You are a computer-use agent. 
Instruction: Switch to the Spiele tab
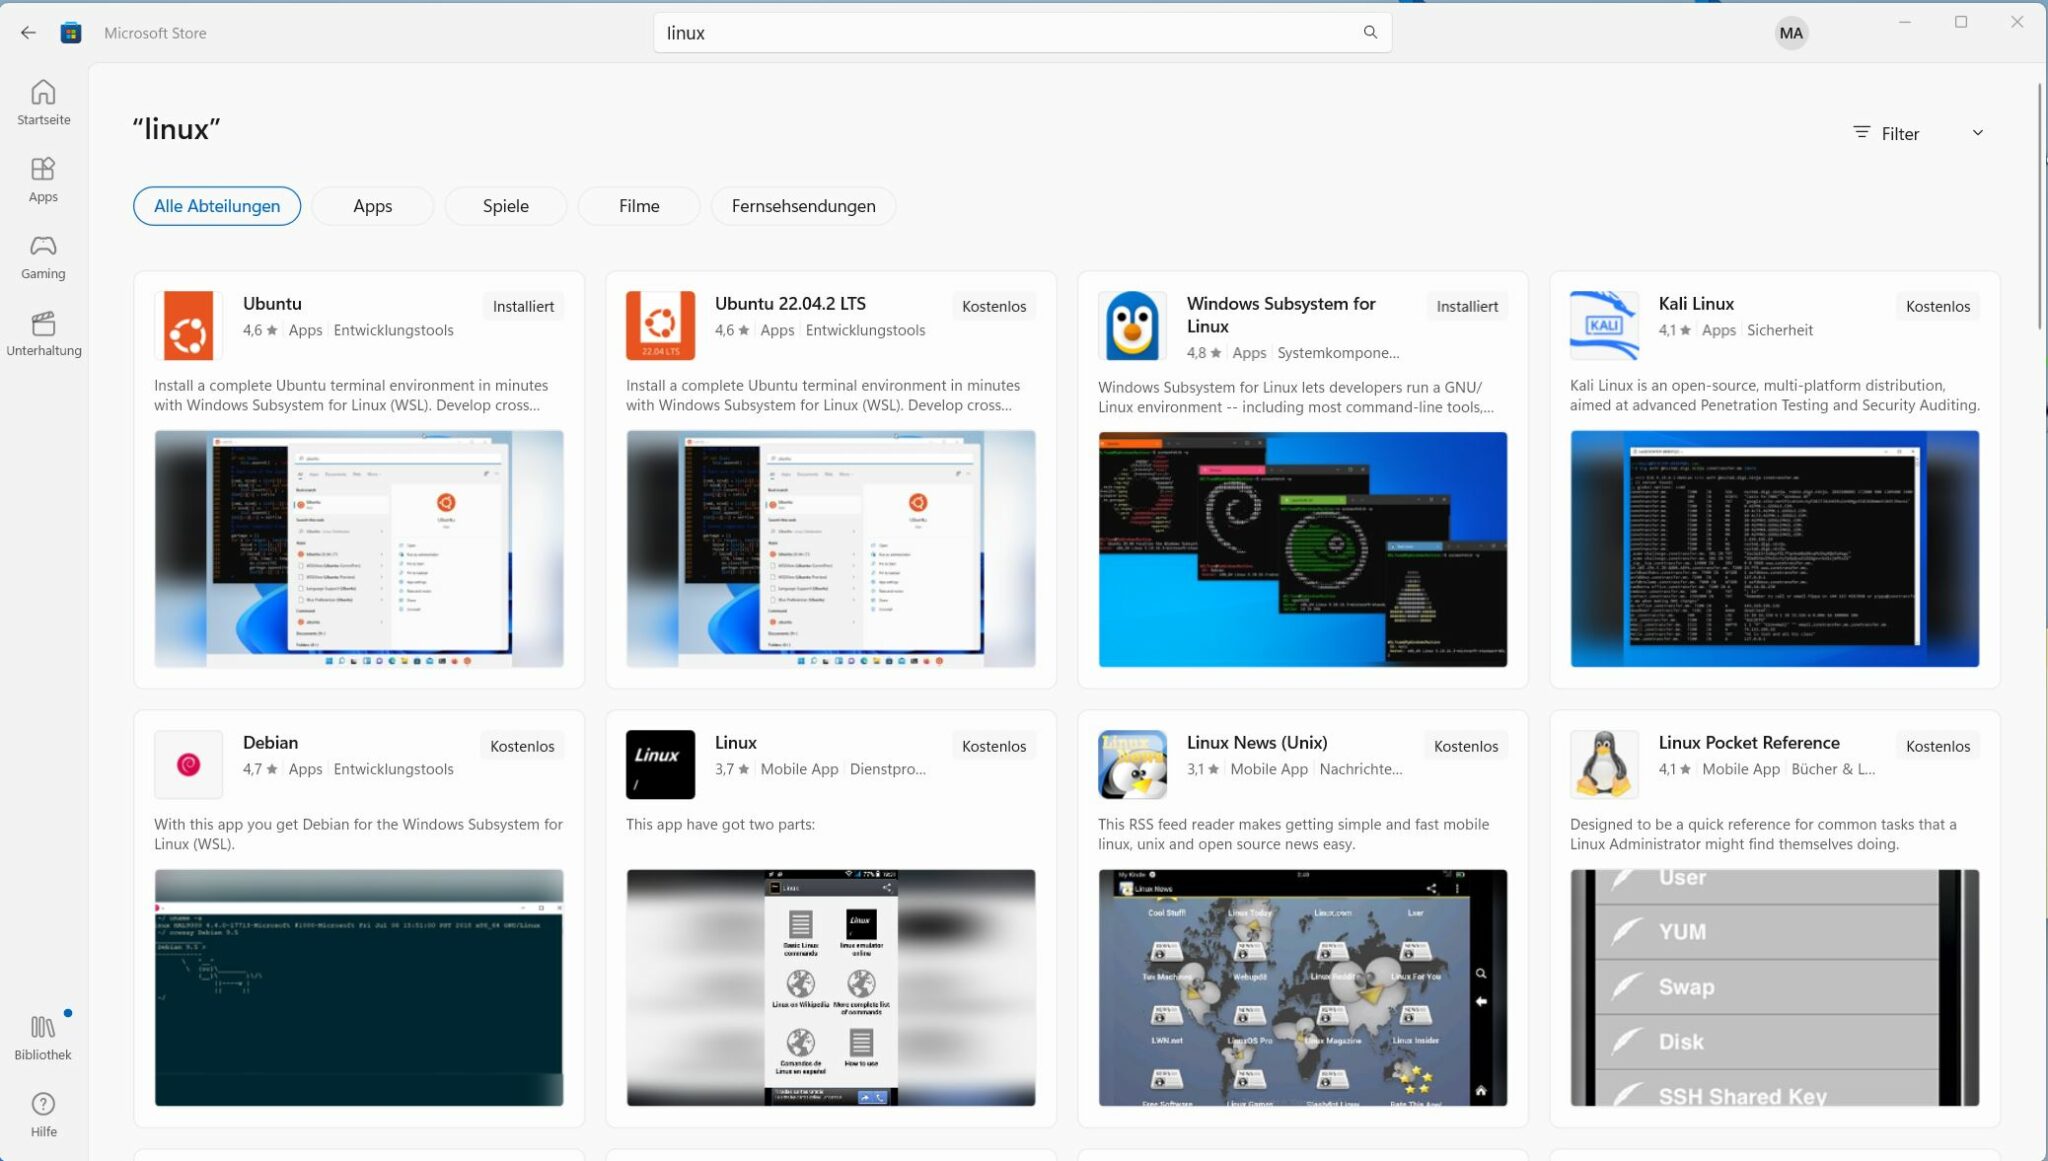(x=505, y=206)
